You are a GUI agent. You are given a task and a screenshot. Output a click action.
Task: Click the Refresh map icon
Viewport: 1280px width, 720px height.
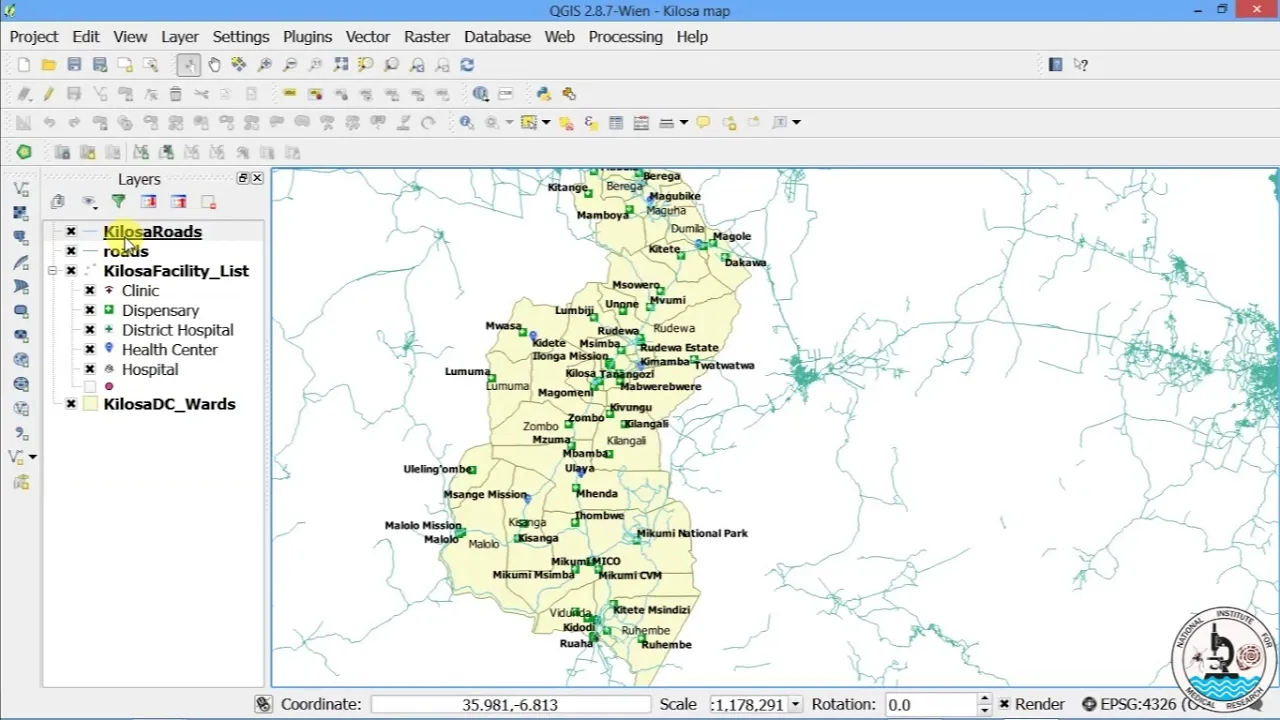[x=467, y=65]
